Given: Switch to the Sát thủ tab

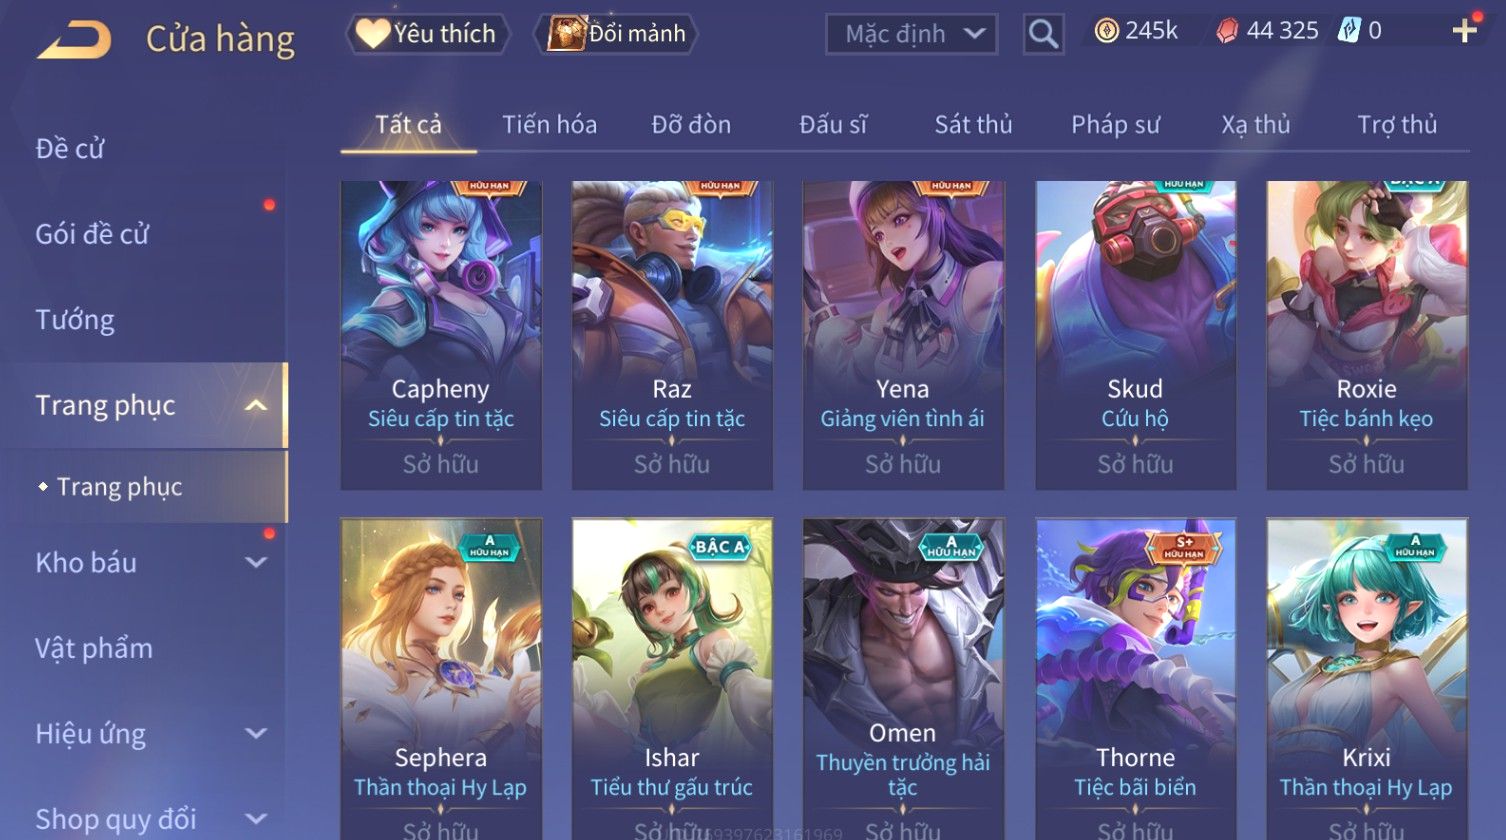Looking at the screenshot, I should click(x=973, y=125).
